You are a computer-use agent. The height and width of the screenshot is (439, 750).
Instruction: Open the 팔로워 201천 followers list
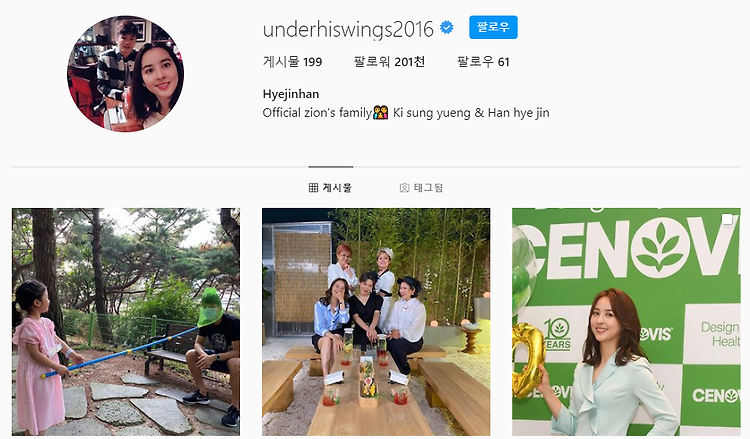tap(389, 62)
